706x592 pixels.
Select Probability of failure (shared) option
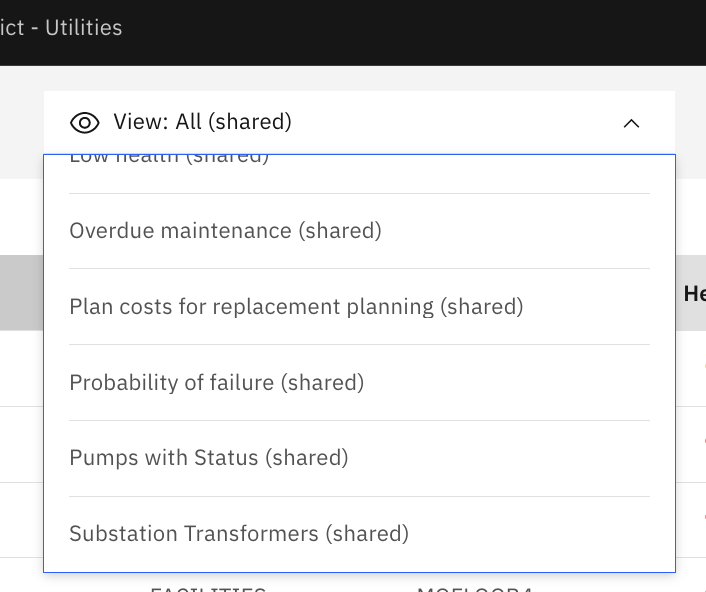click(359, 383)
